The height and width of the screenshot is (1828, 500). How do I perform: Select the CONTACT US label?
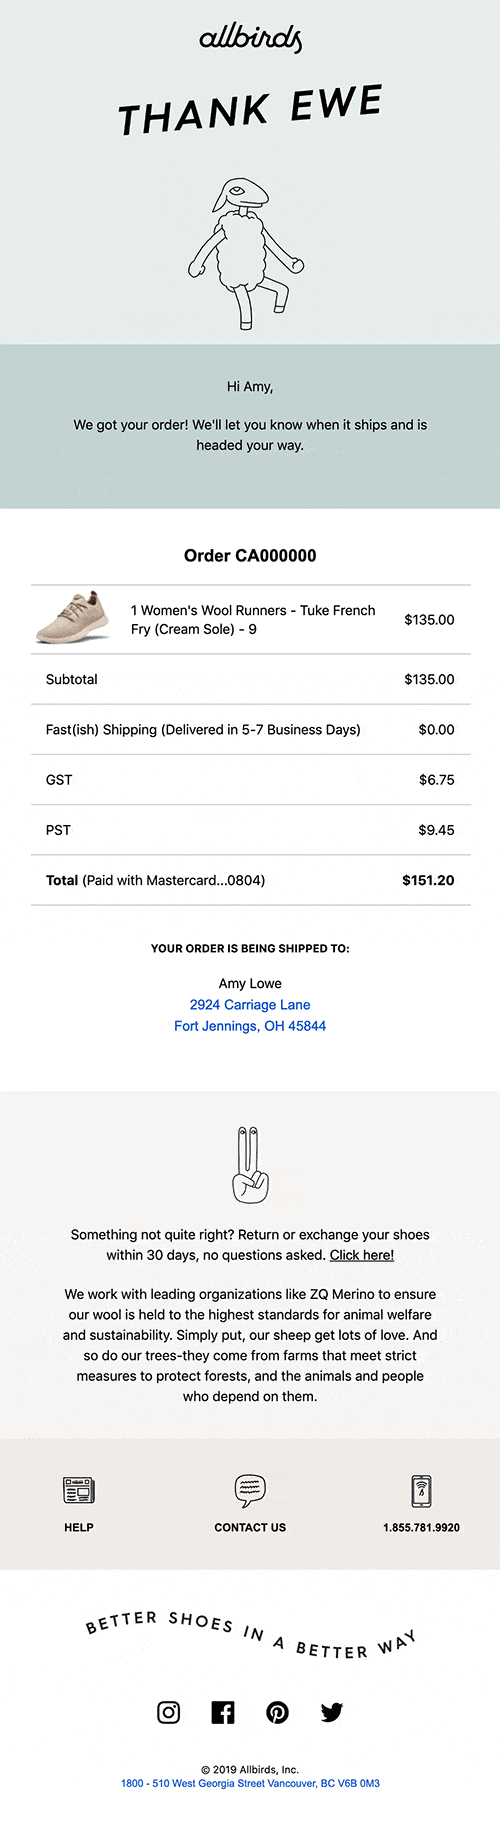[x=250, y=1527]
